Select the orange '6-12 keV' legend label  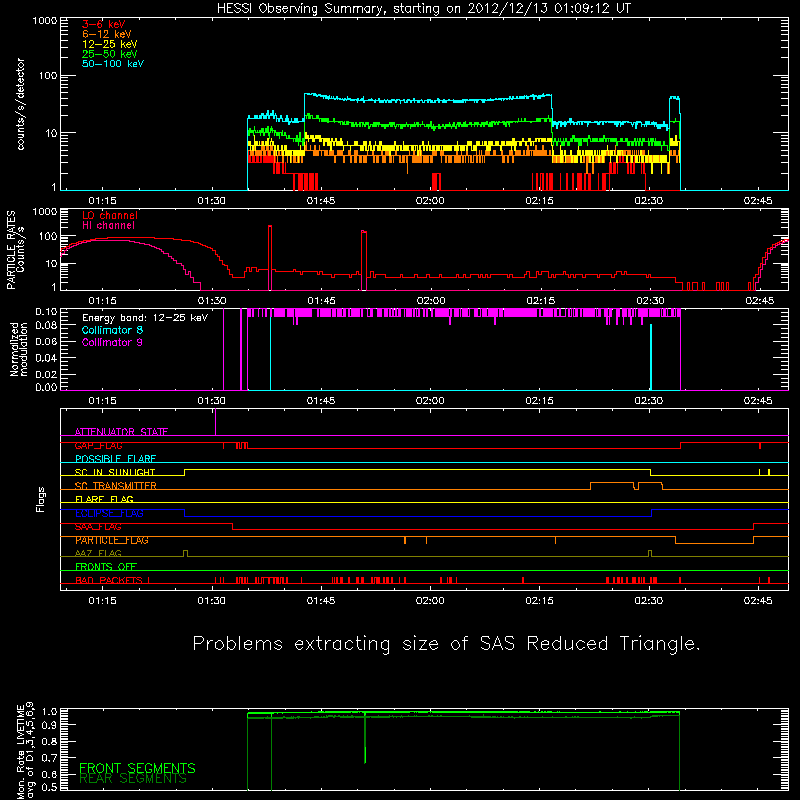[x=107, y=34]
